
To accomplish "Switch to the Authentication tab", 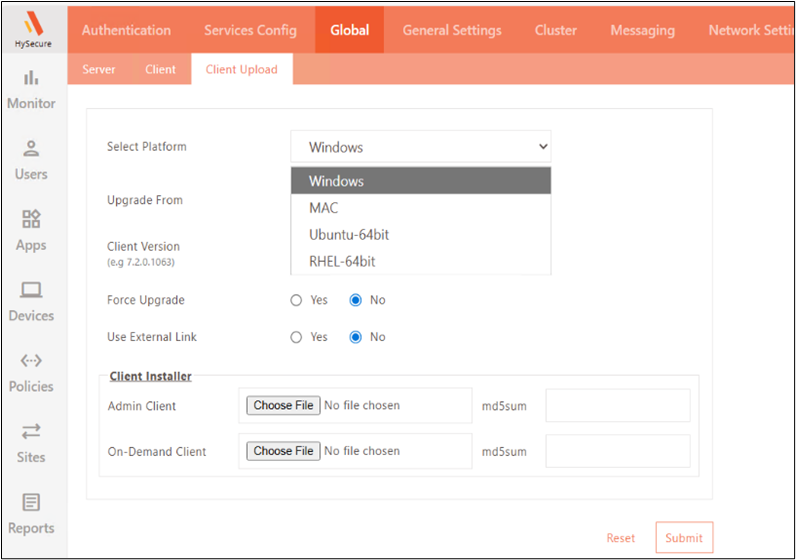I will [x=126, y=30].
